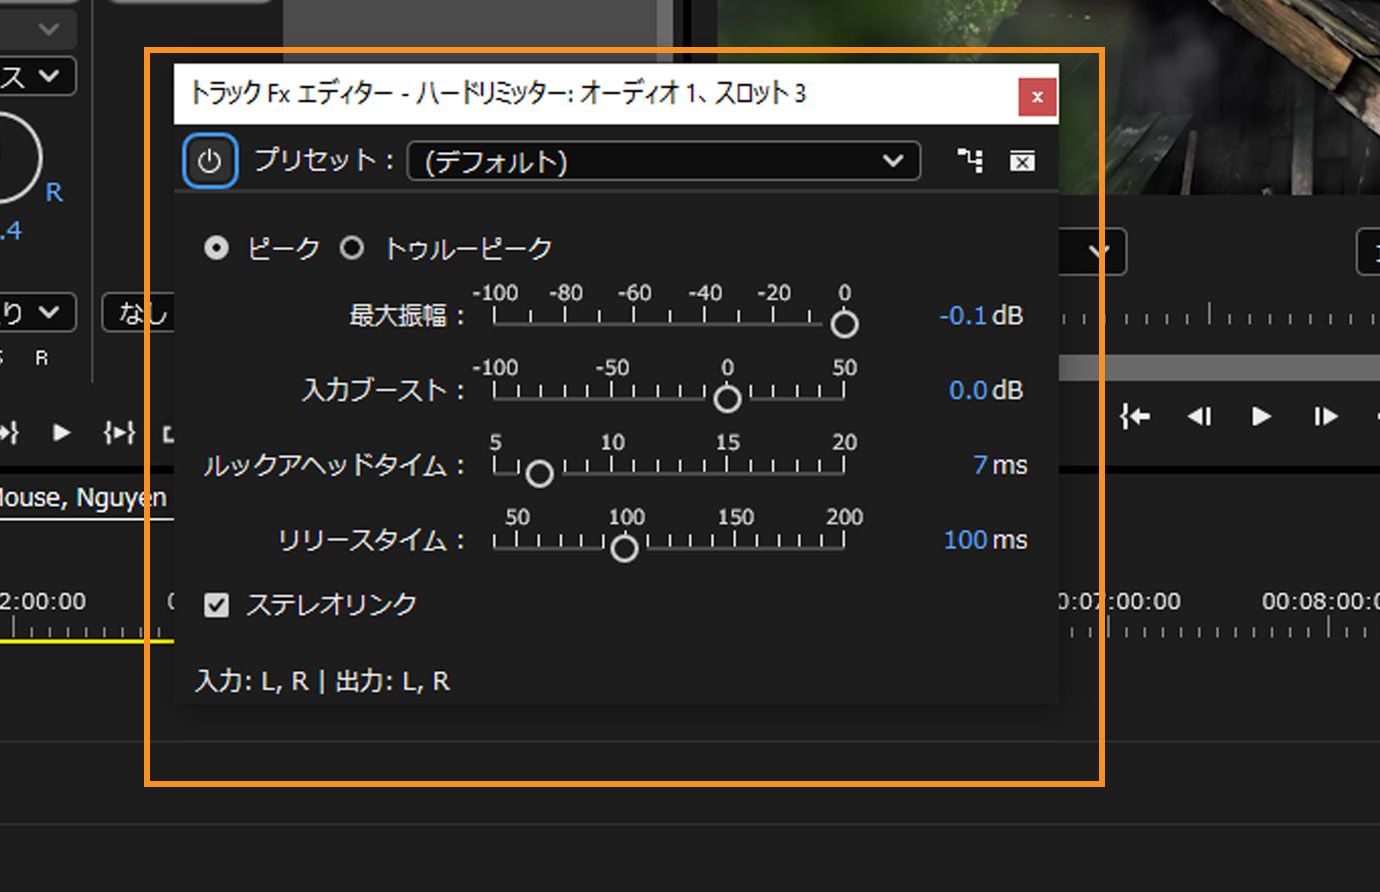
Task: Click the loop playback icon above Nguyen label
Action: 119,433
